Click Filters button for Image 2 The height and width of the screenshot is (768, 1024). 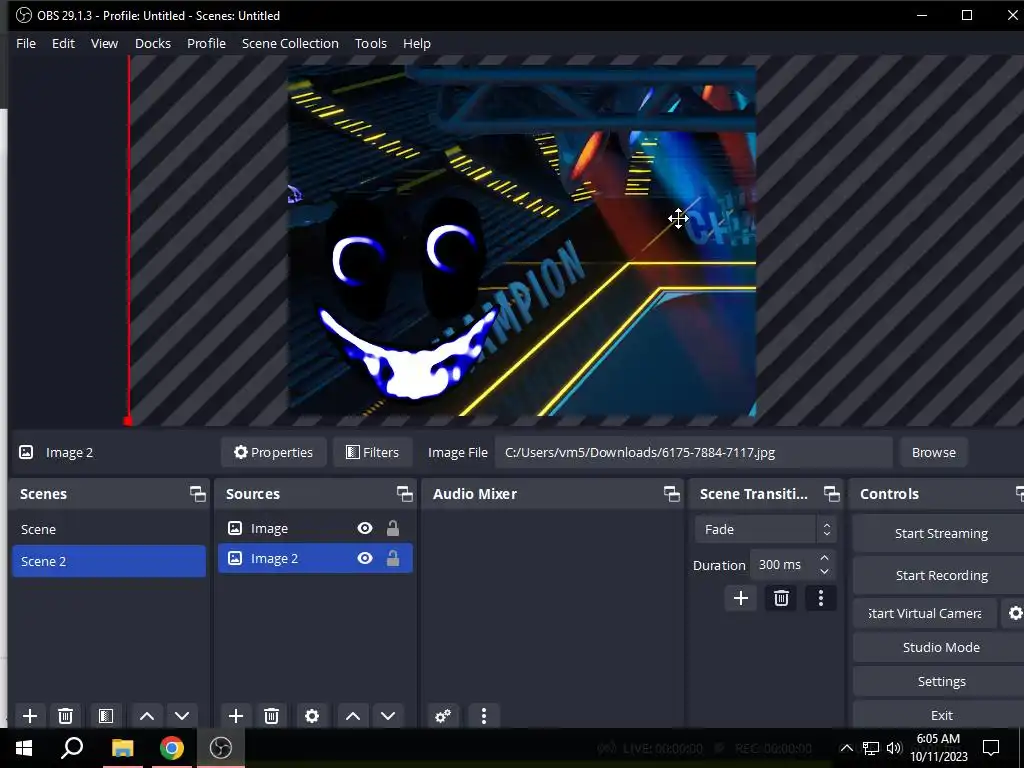372,452
